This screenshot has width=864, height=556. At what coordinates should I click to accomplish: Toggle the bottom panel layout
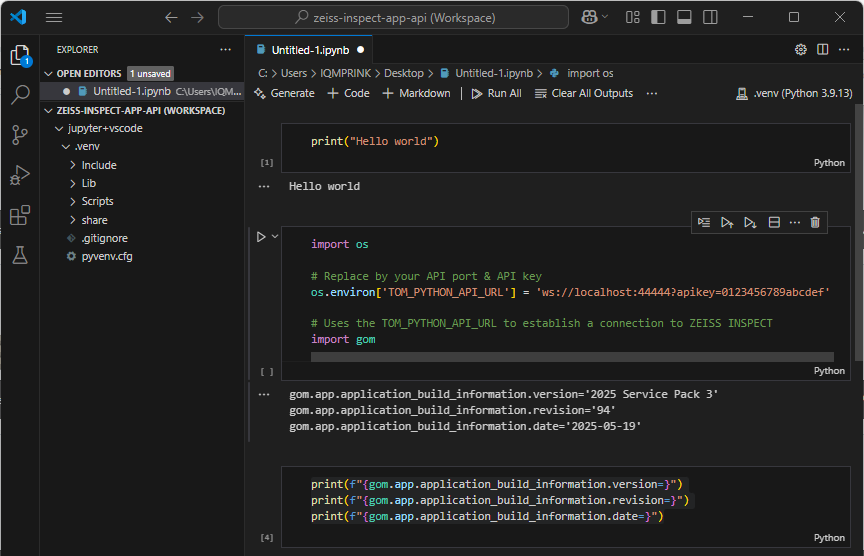tap(685, 17)
